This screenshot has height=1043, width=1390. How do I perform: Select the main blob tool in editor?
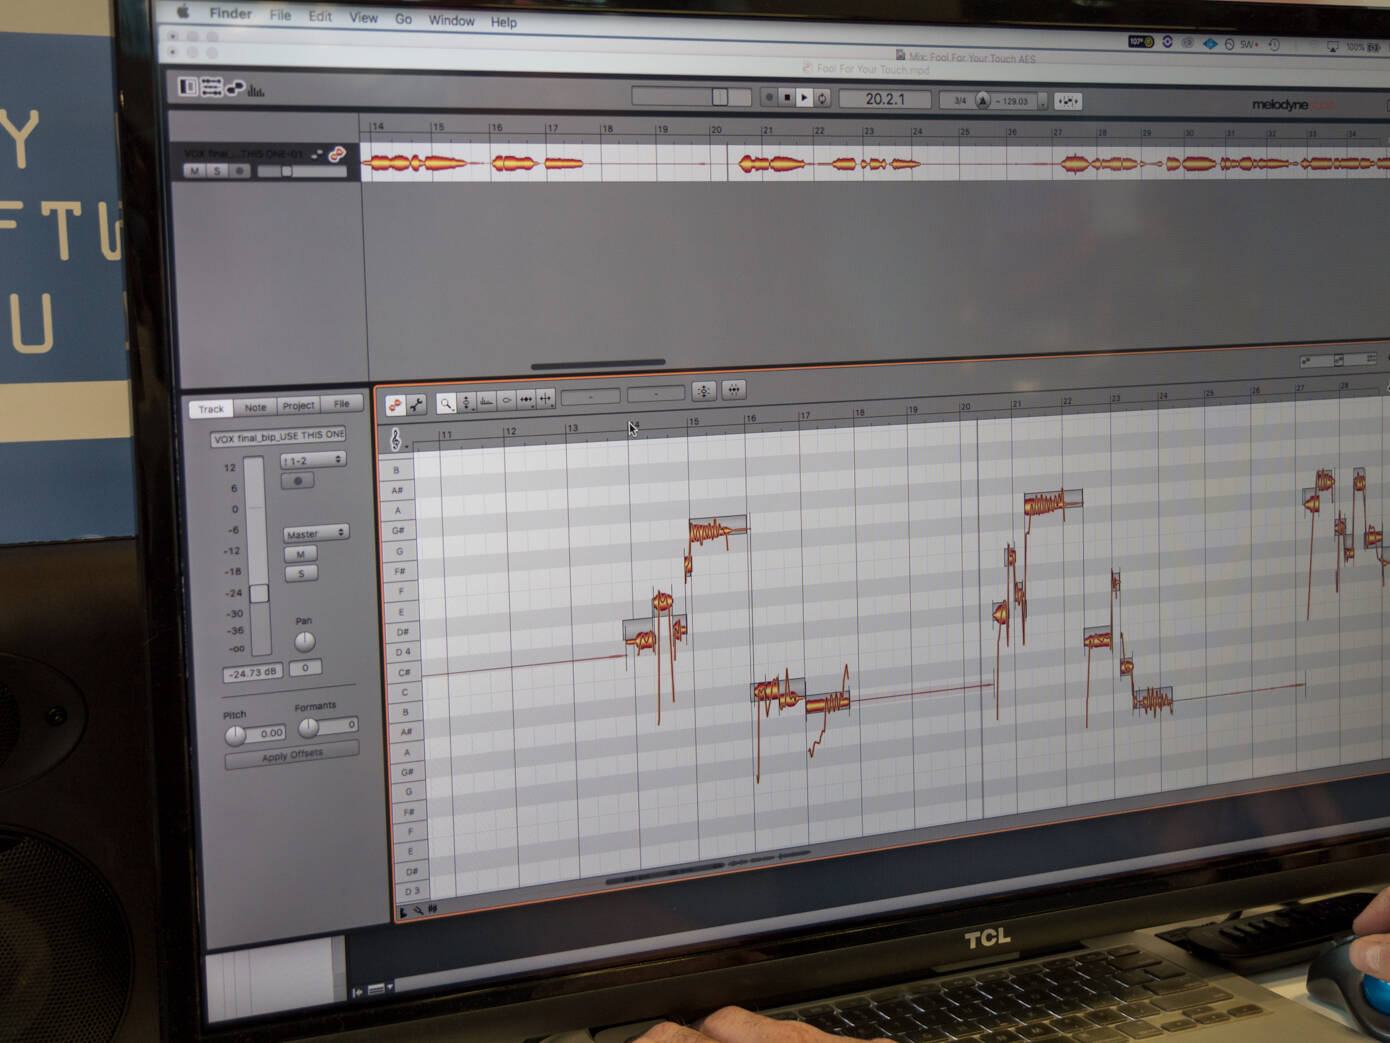click(x=395, y=405)
